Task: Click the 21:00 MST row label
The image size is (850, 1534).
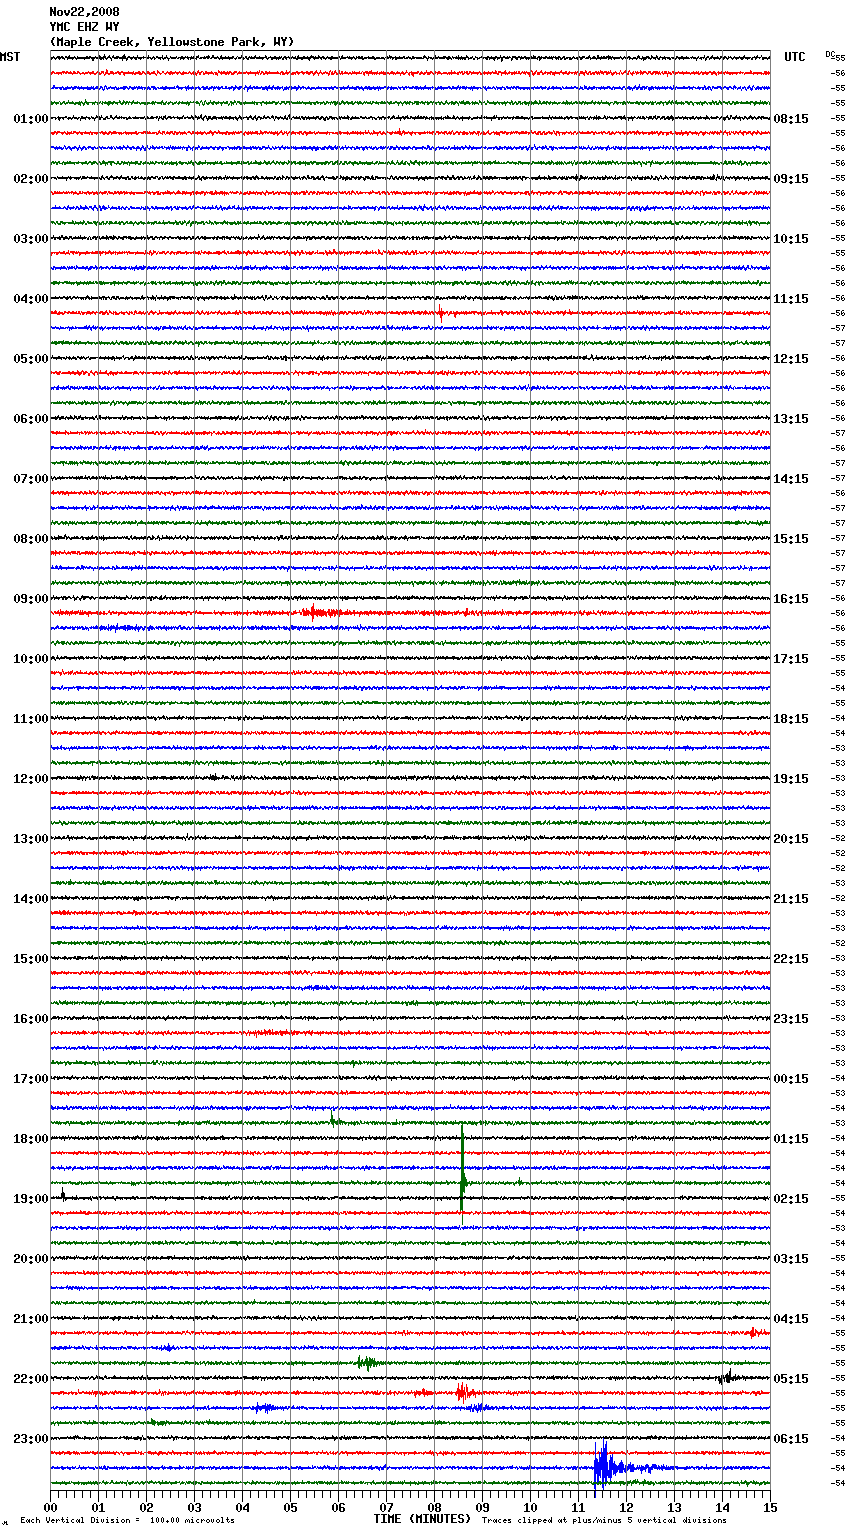Action: coord(30,1319)
